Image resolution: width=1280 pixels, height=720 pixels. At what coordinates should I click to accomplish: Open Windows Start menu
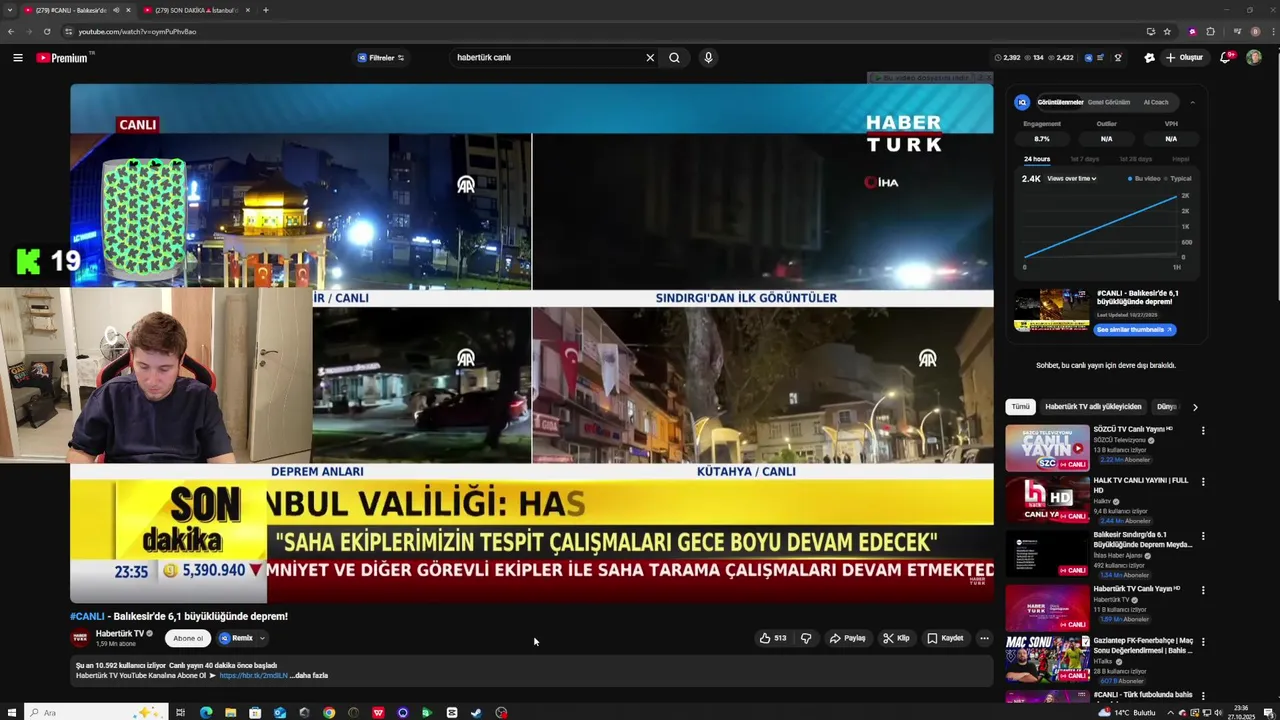(x=11, y=713)
